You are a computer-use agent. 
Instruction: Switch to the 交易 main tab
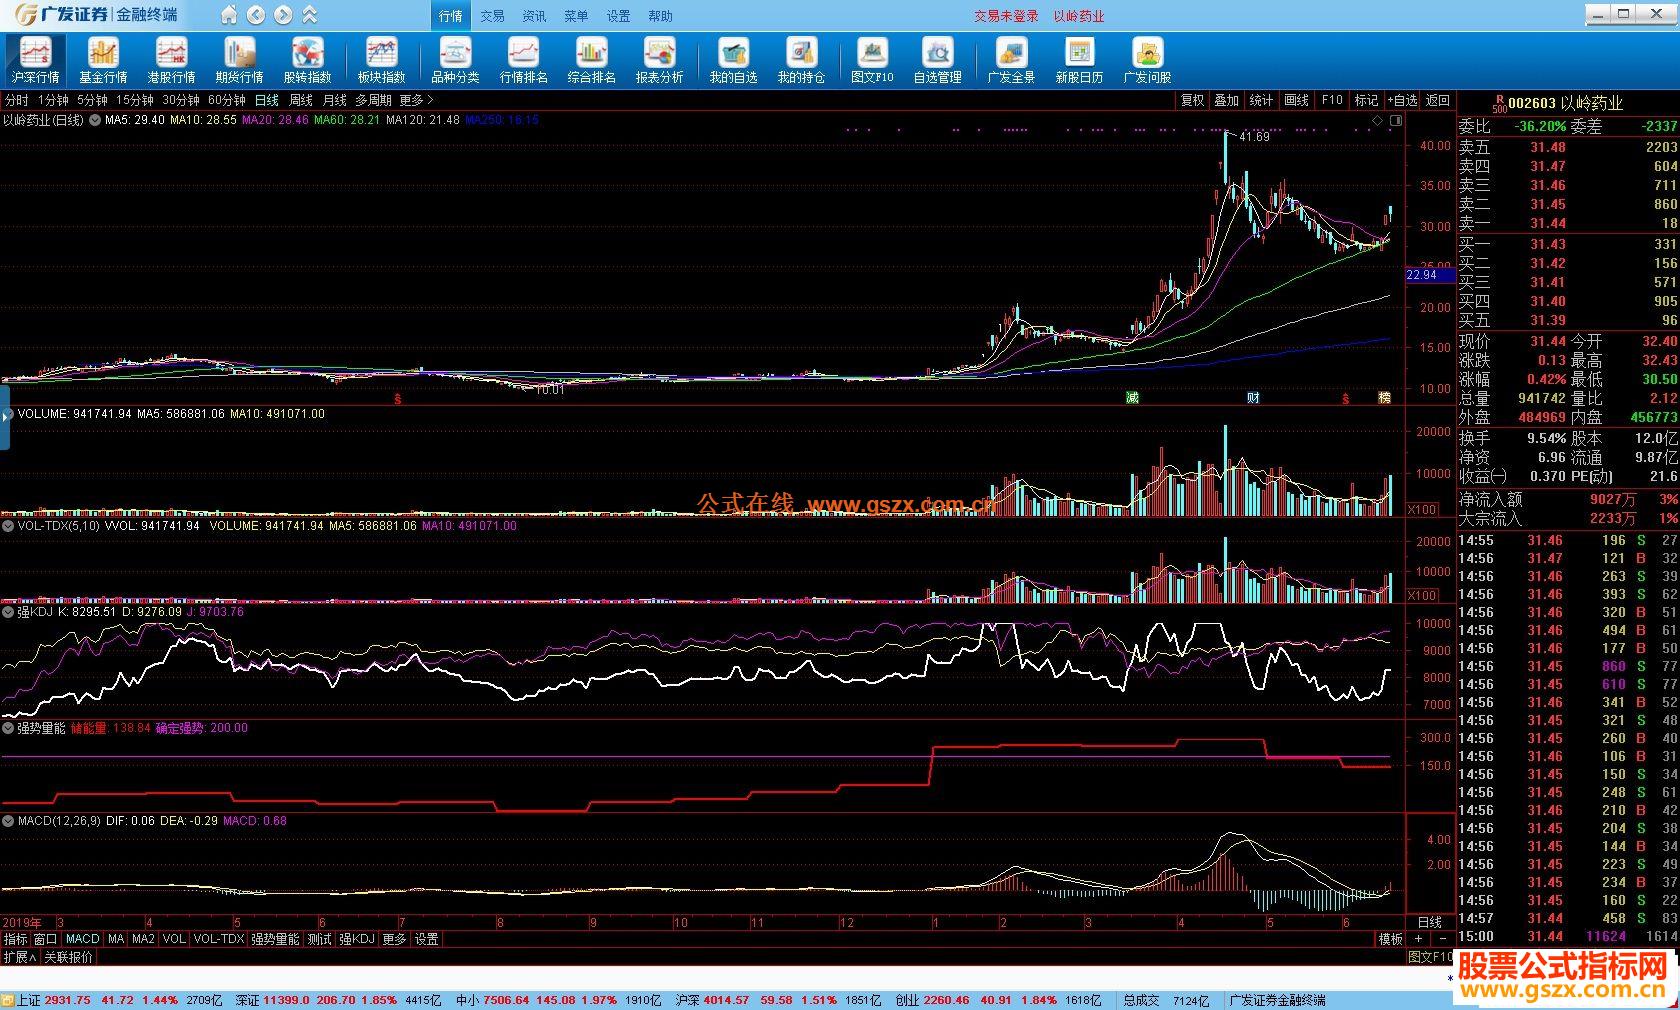click(492, 16)
